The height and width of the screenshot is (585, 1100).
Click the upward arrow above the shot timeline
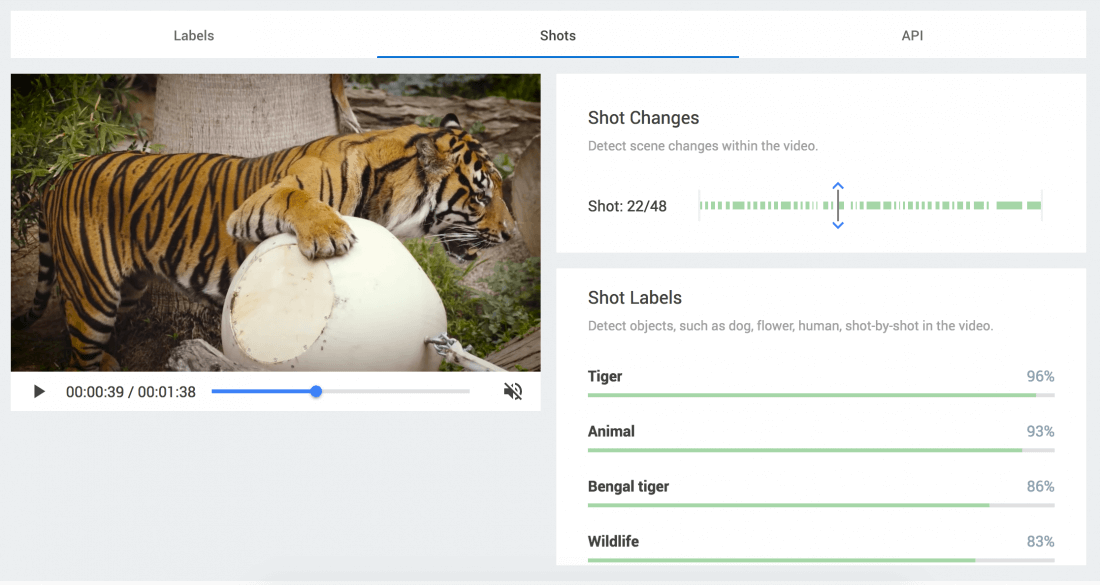[838, 184]
